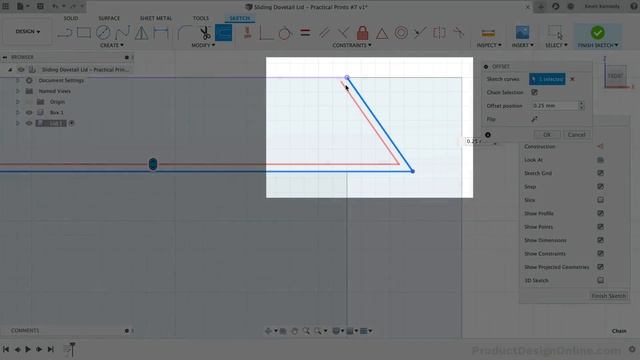Toggle the Construction line style icon

click(x=600, y=147)
